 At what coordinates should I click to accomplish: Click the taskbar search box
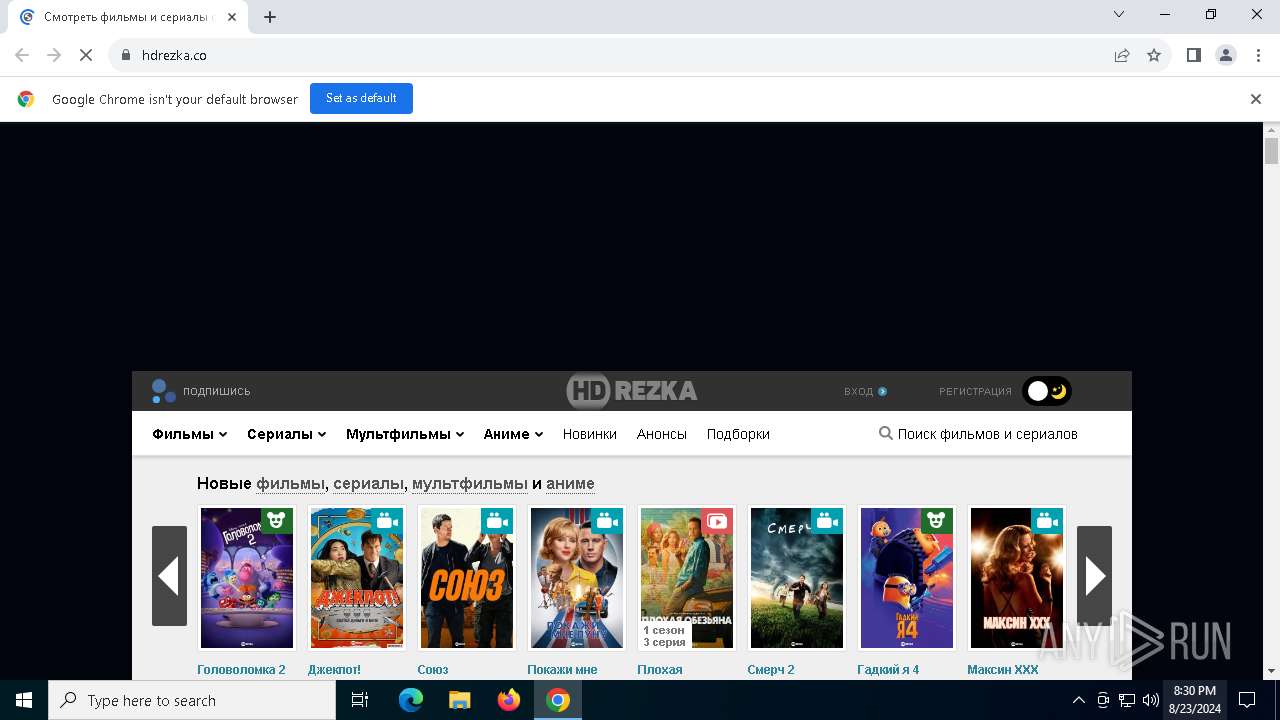(192, 700)
